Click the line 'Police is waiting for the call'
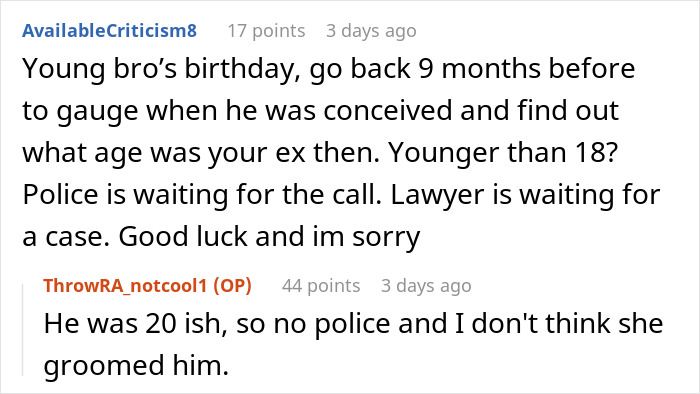The image size is (700, 394). pos(341,195)
